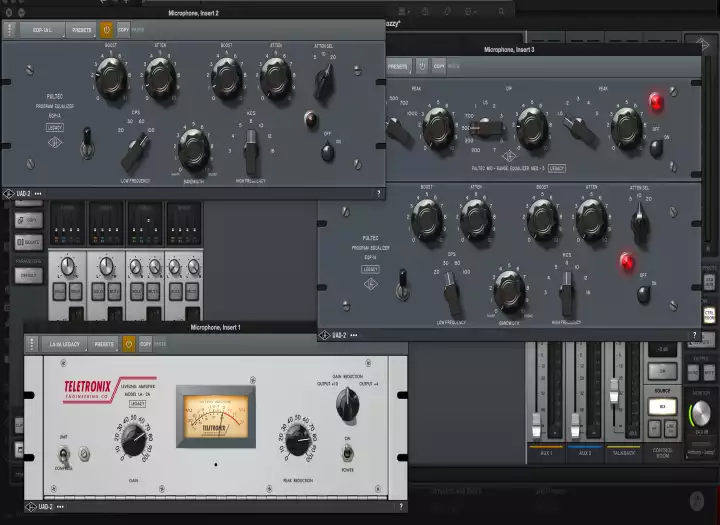This screenshot has width=720, height=525.
Task: Open help question mark in Insert 2 window
Action: (379, 194)
